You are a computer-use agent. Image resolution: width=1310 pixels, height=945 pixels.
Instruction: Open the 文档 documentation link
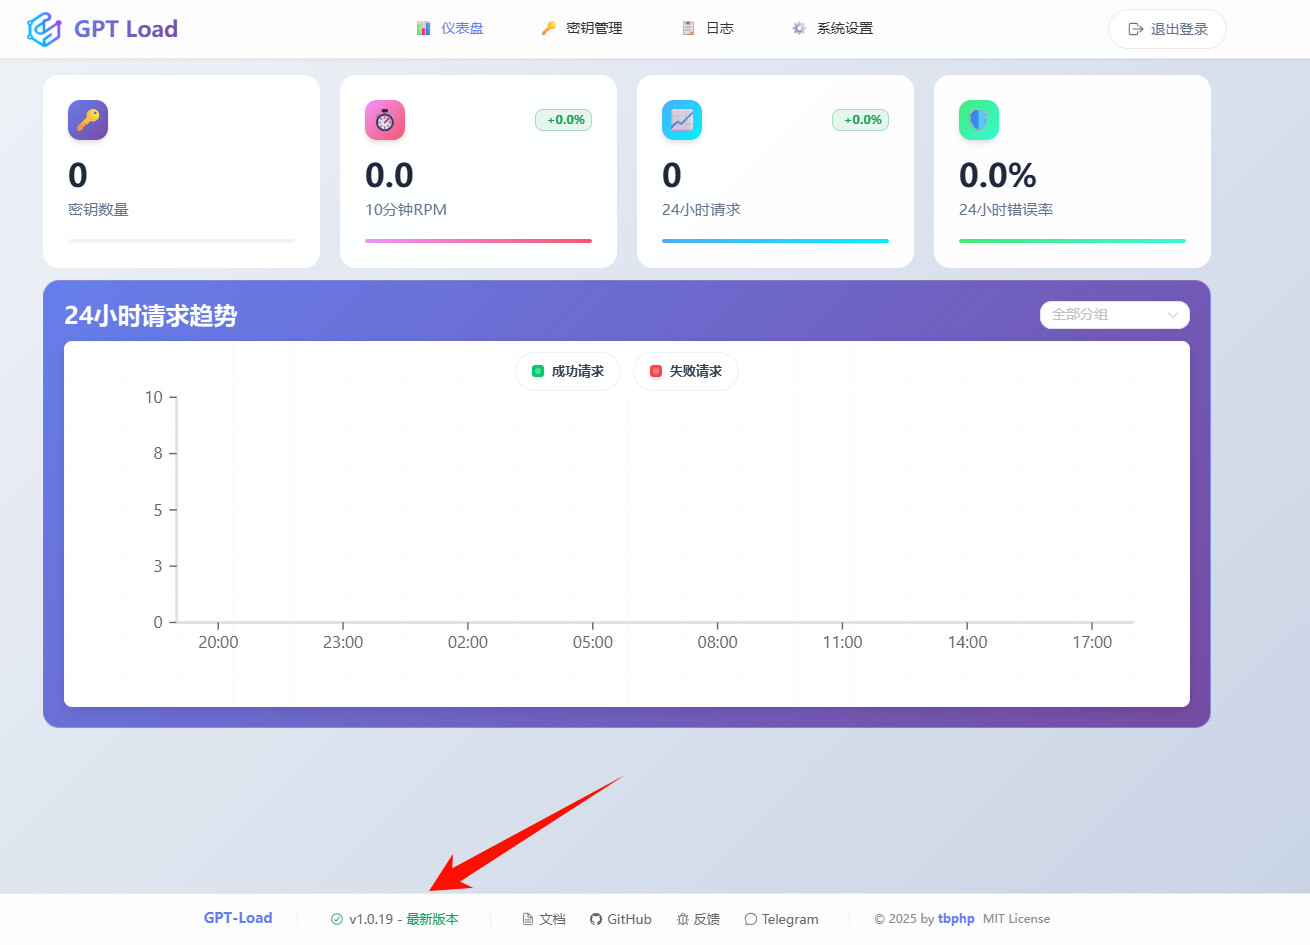pyautogui.click(x=544, y=919)
